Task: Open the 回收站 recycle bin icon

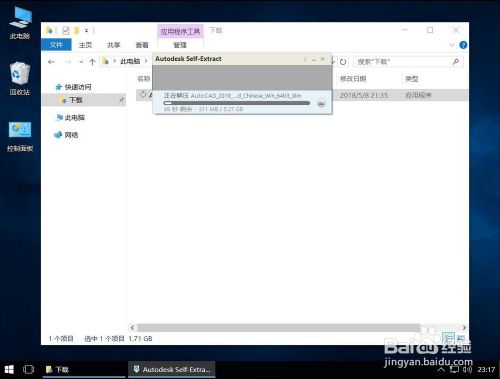Action: click(x=20, y=79)
